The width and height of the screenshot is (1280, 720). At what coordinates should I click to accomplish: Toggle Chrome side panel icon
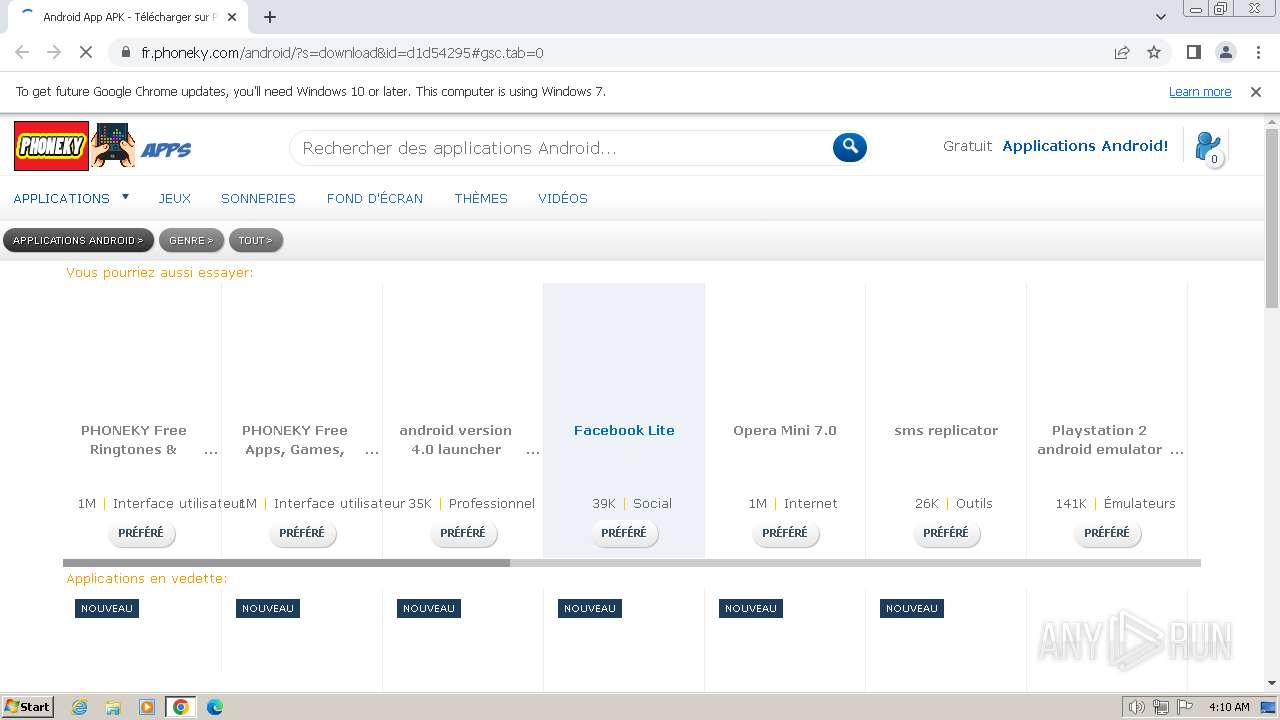[x=1193, y=52]
